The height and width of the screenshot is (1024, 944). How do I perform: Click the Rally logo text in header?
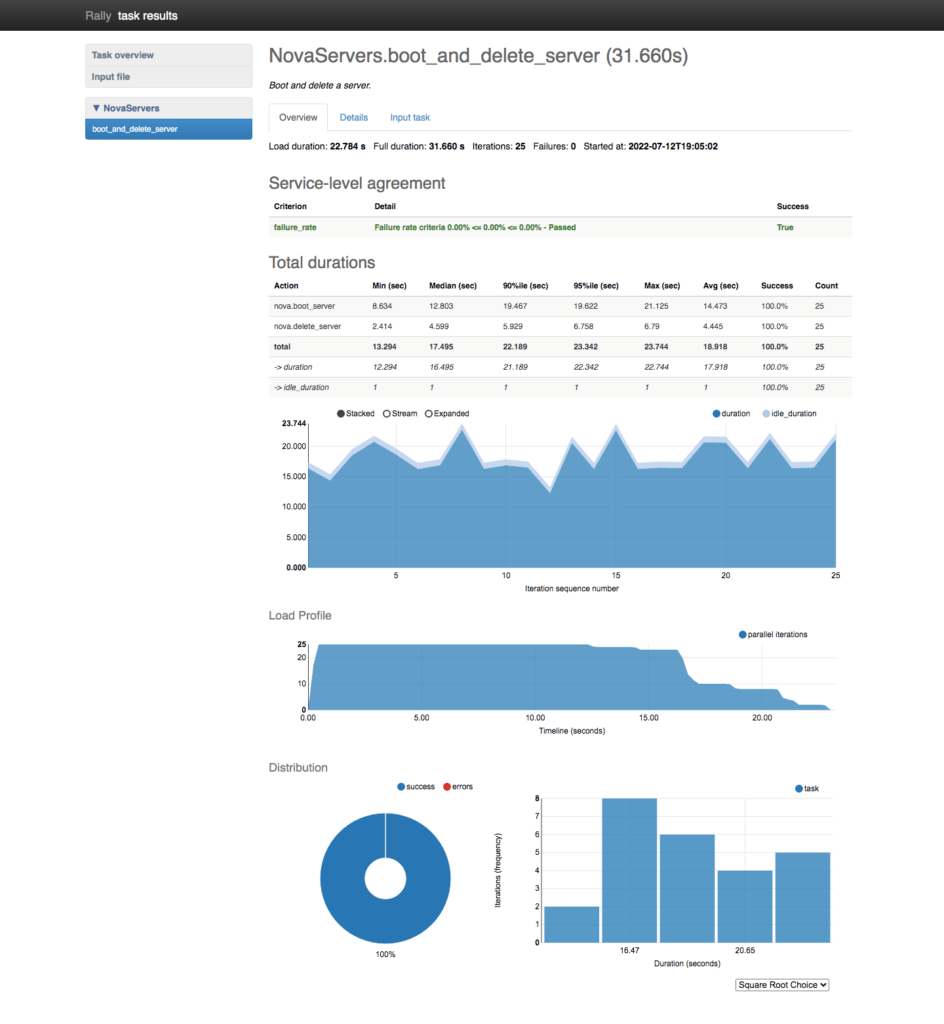98,16
